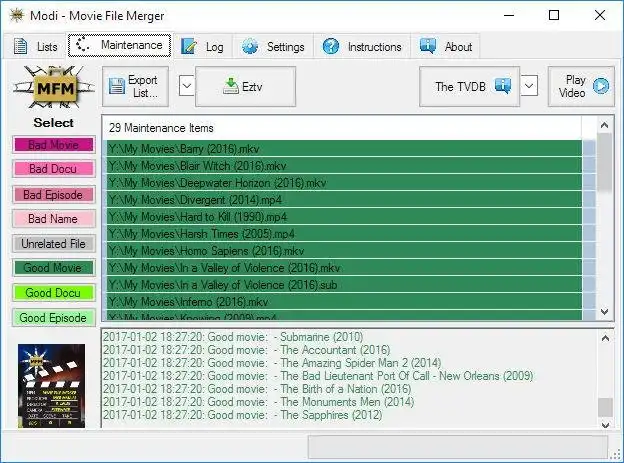This screenshot has width=624, height=463.
Task: Click the Export List floppy disk icon
Action: (117, 86)
